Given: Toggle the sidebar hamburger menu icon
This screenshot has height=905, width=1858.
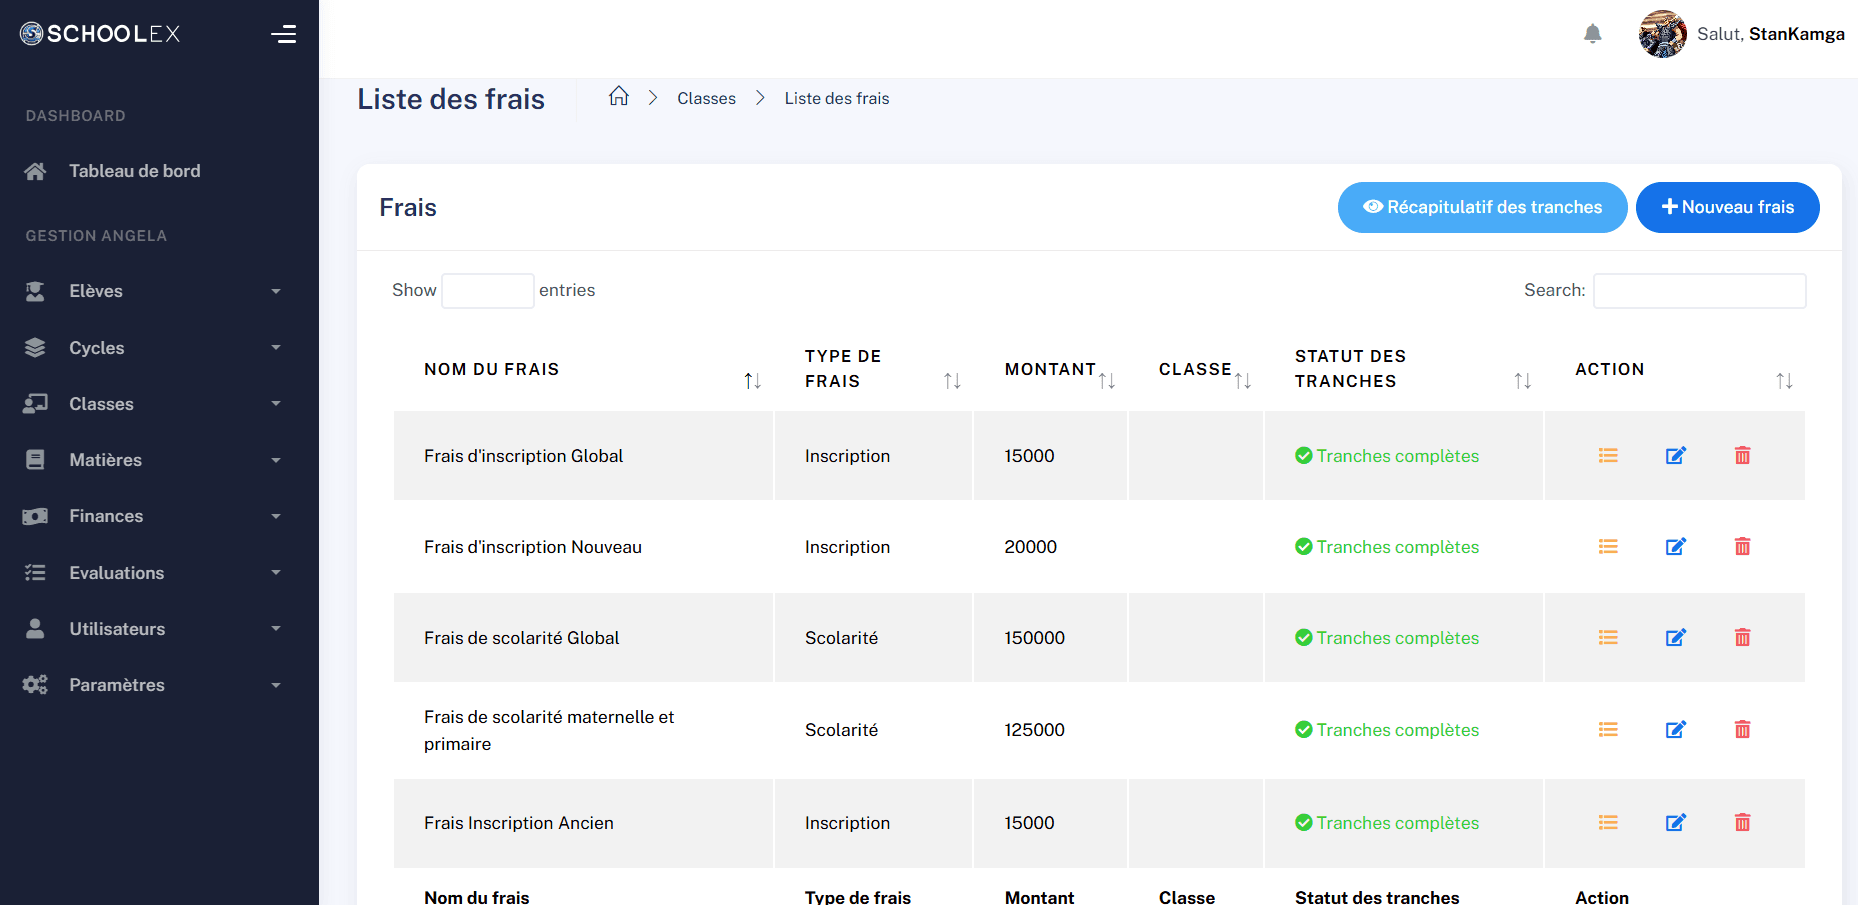Looking at the screenshot, I should click(x=283, y=34).
